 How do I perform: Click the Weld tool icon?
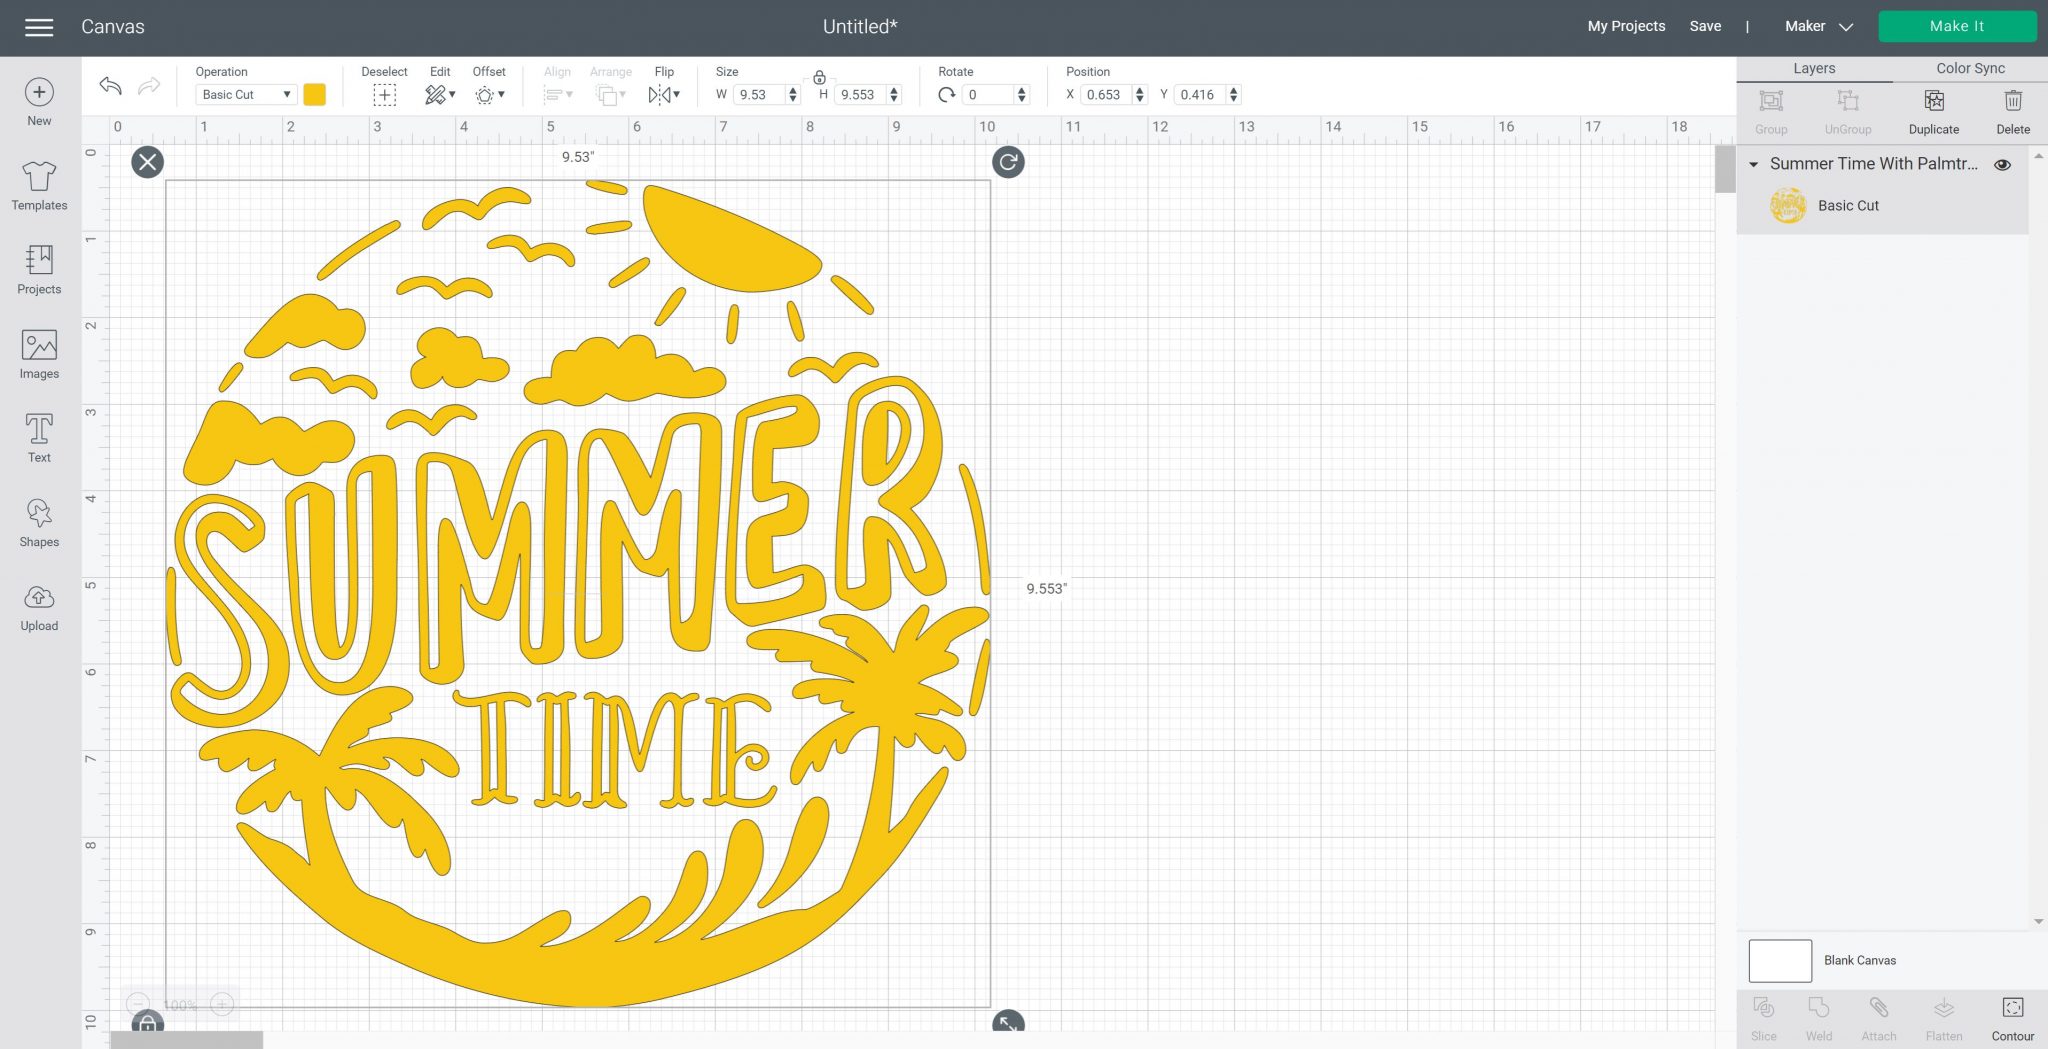(1819, 1007)
